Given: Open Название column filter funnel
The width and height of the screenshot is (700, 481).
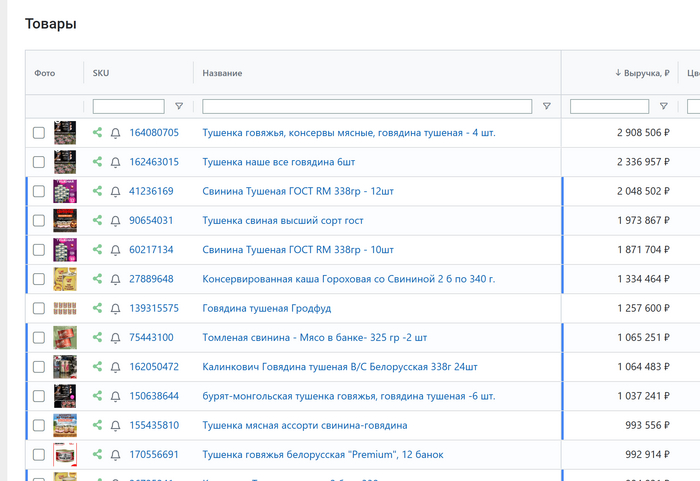Looking at the screenshot, I should point(546,106).
